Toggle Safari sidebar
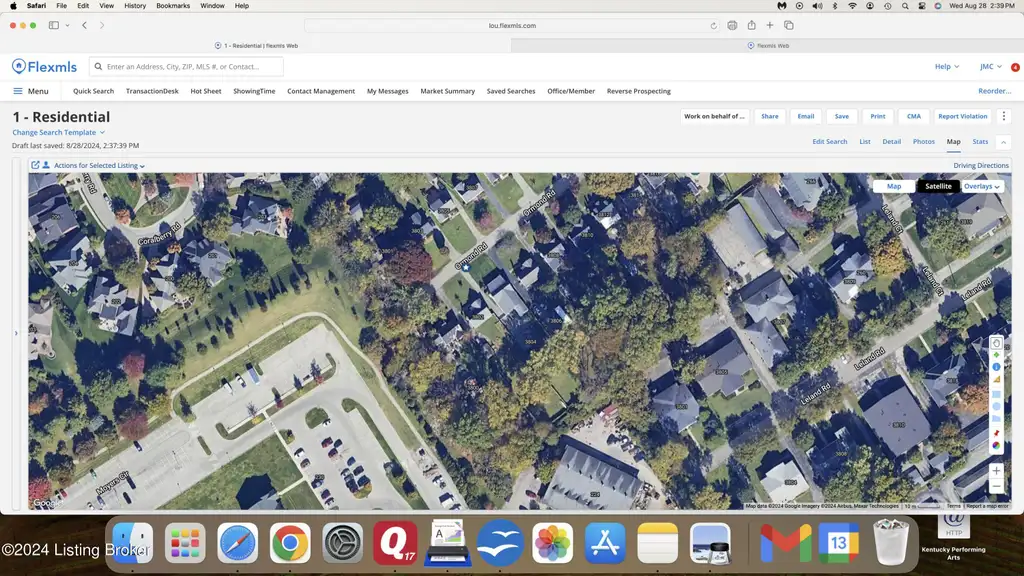 tap(54, 25)
